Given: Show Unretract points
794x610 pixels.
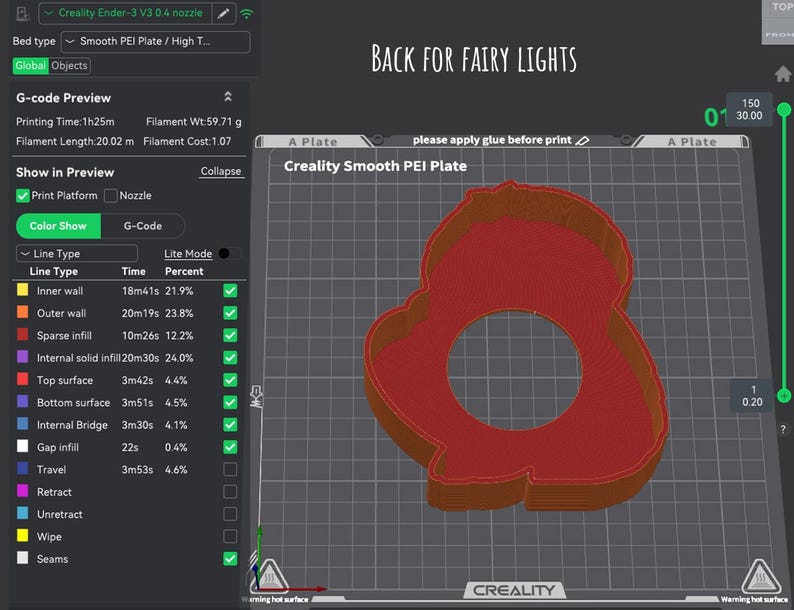Looking at the screenshot, I should point(230,514).
